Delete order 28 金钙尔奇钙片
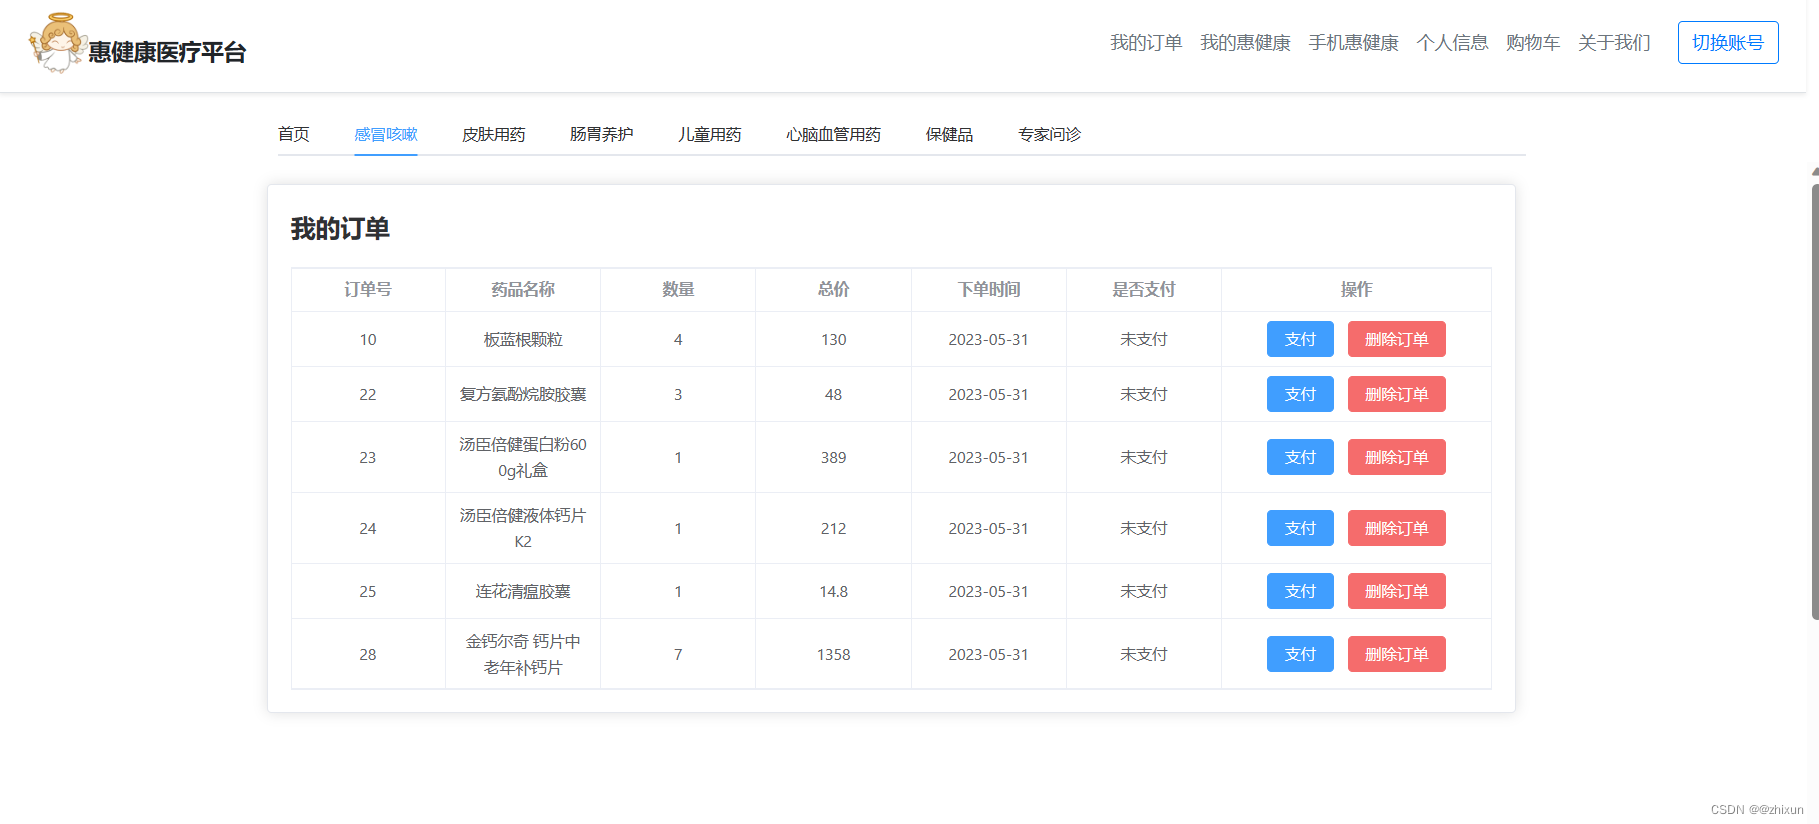 1397,654
